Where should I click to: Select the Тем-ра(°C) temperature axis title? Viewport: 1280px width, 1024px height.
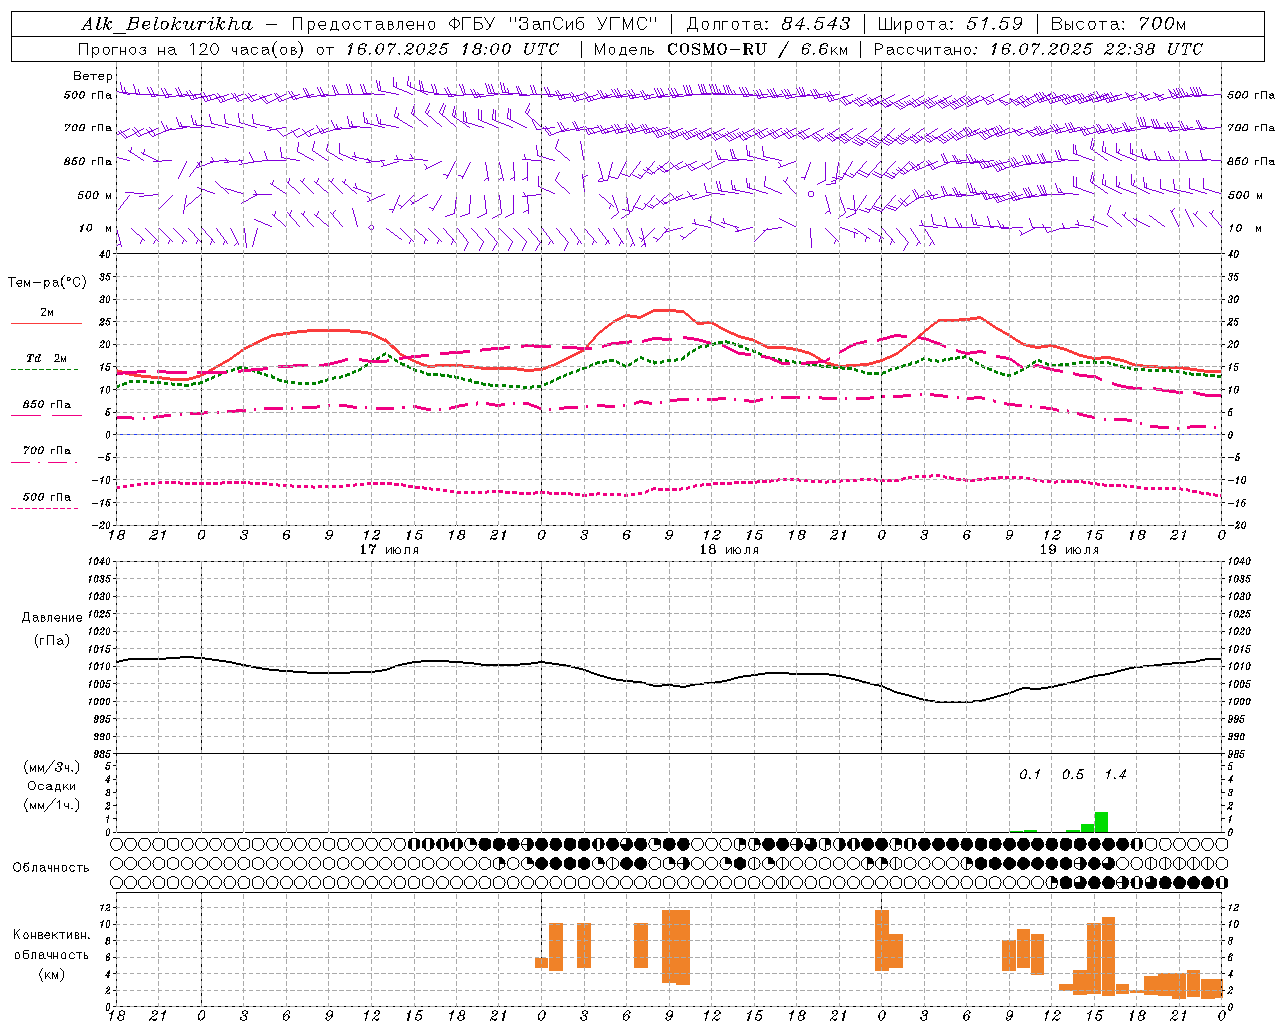(x=47, y=283)
